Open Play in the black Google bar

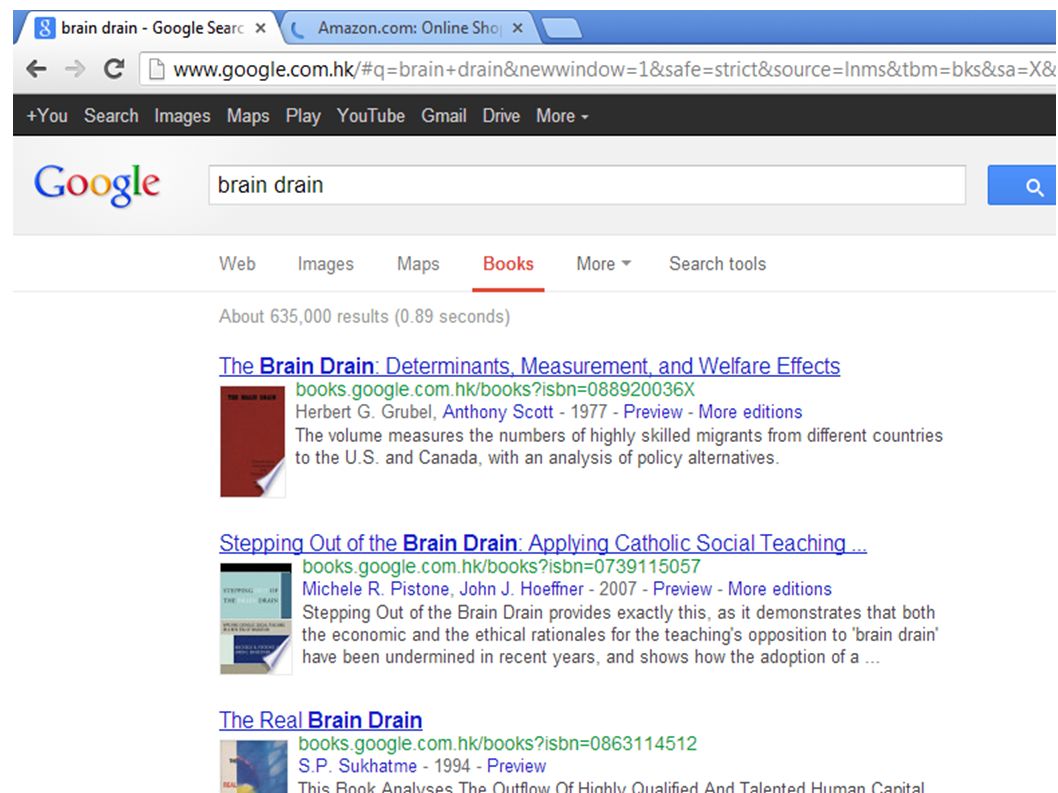coord(303,116)
